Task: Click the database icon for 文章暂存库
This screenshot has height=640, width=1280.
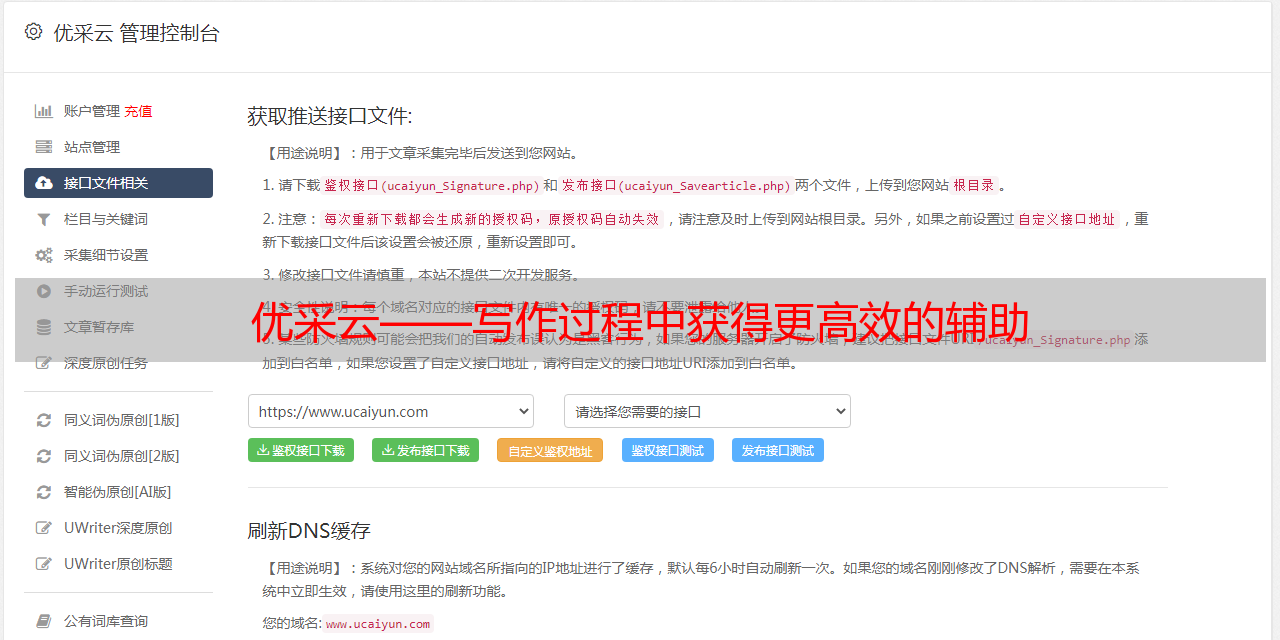Action: pyautogui.click(x=44, y=327)
